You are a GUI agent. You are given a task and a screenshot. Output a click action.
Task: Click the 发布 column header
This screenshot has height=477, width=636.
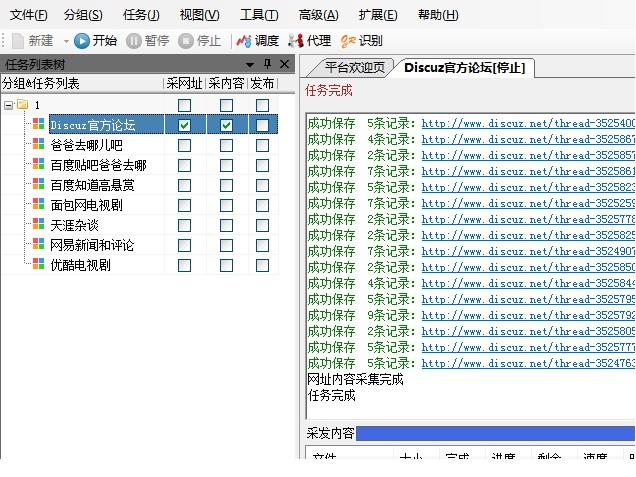pos(262,84)
